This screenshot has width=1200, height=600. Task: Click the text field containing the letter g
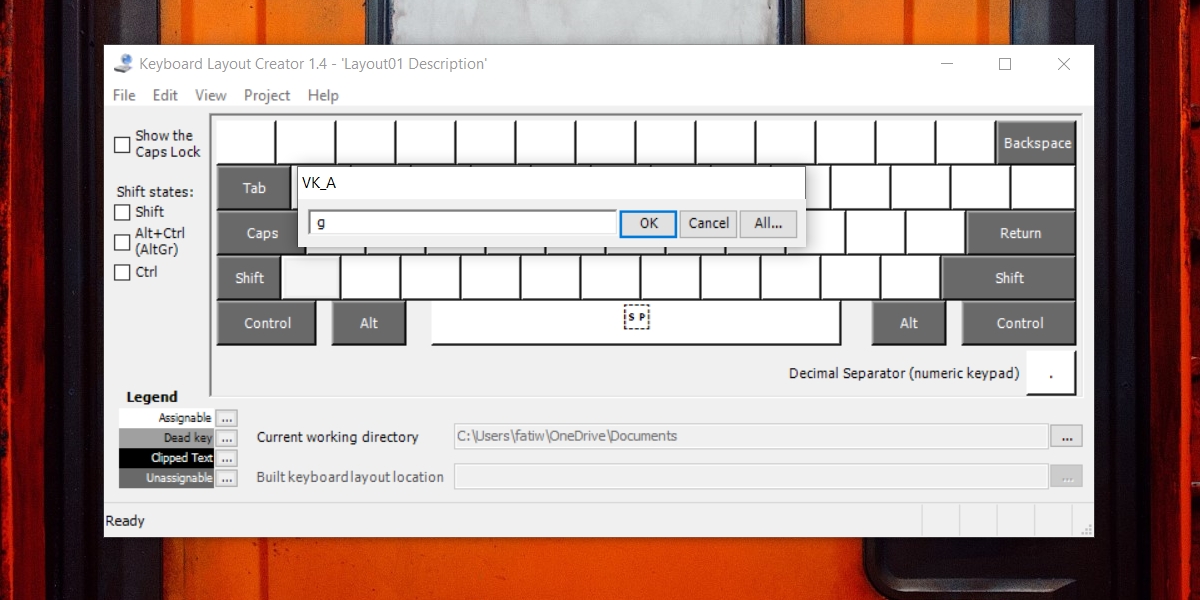point(462,222)
